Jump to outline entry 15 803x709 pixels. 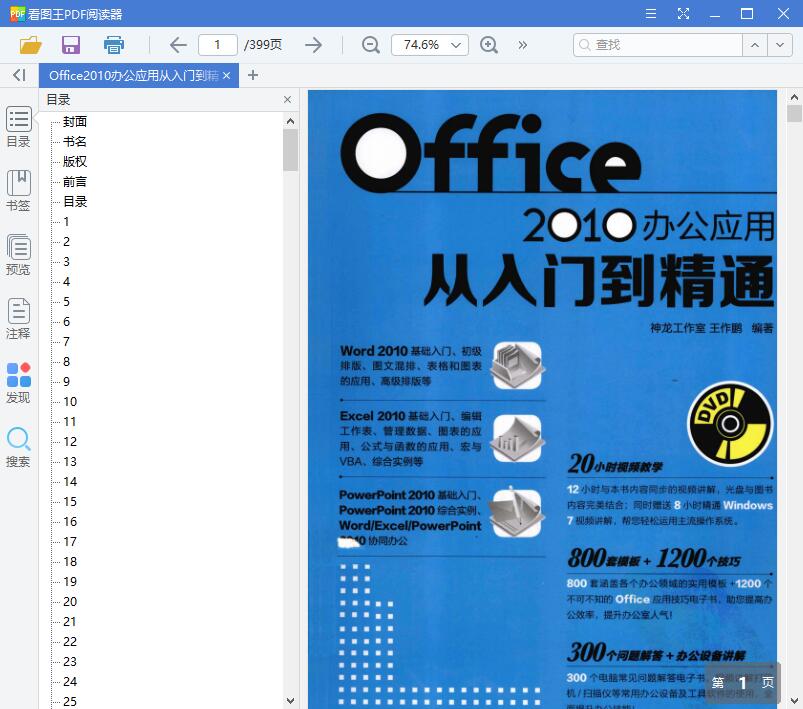[x=70, y=501]
